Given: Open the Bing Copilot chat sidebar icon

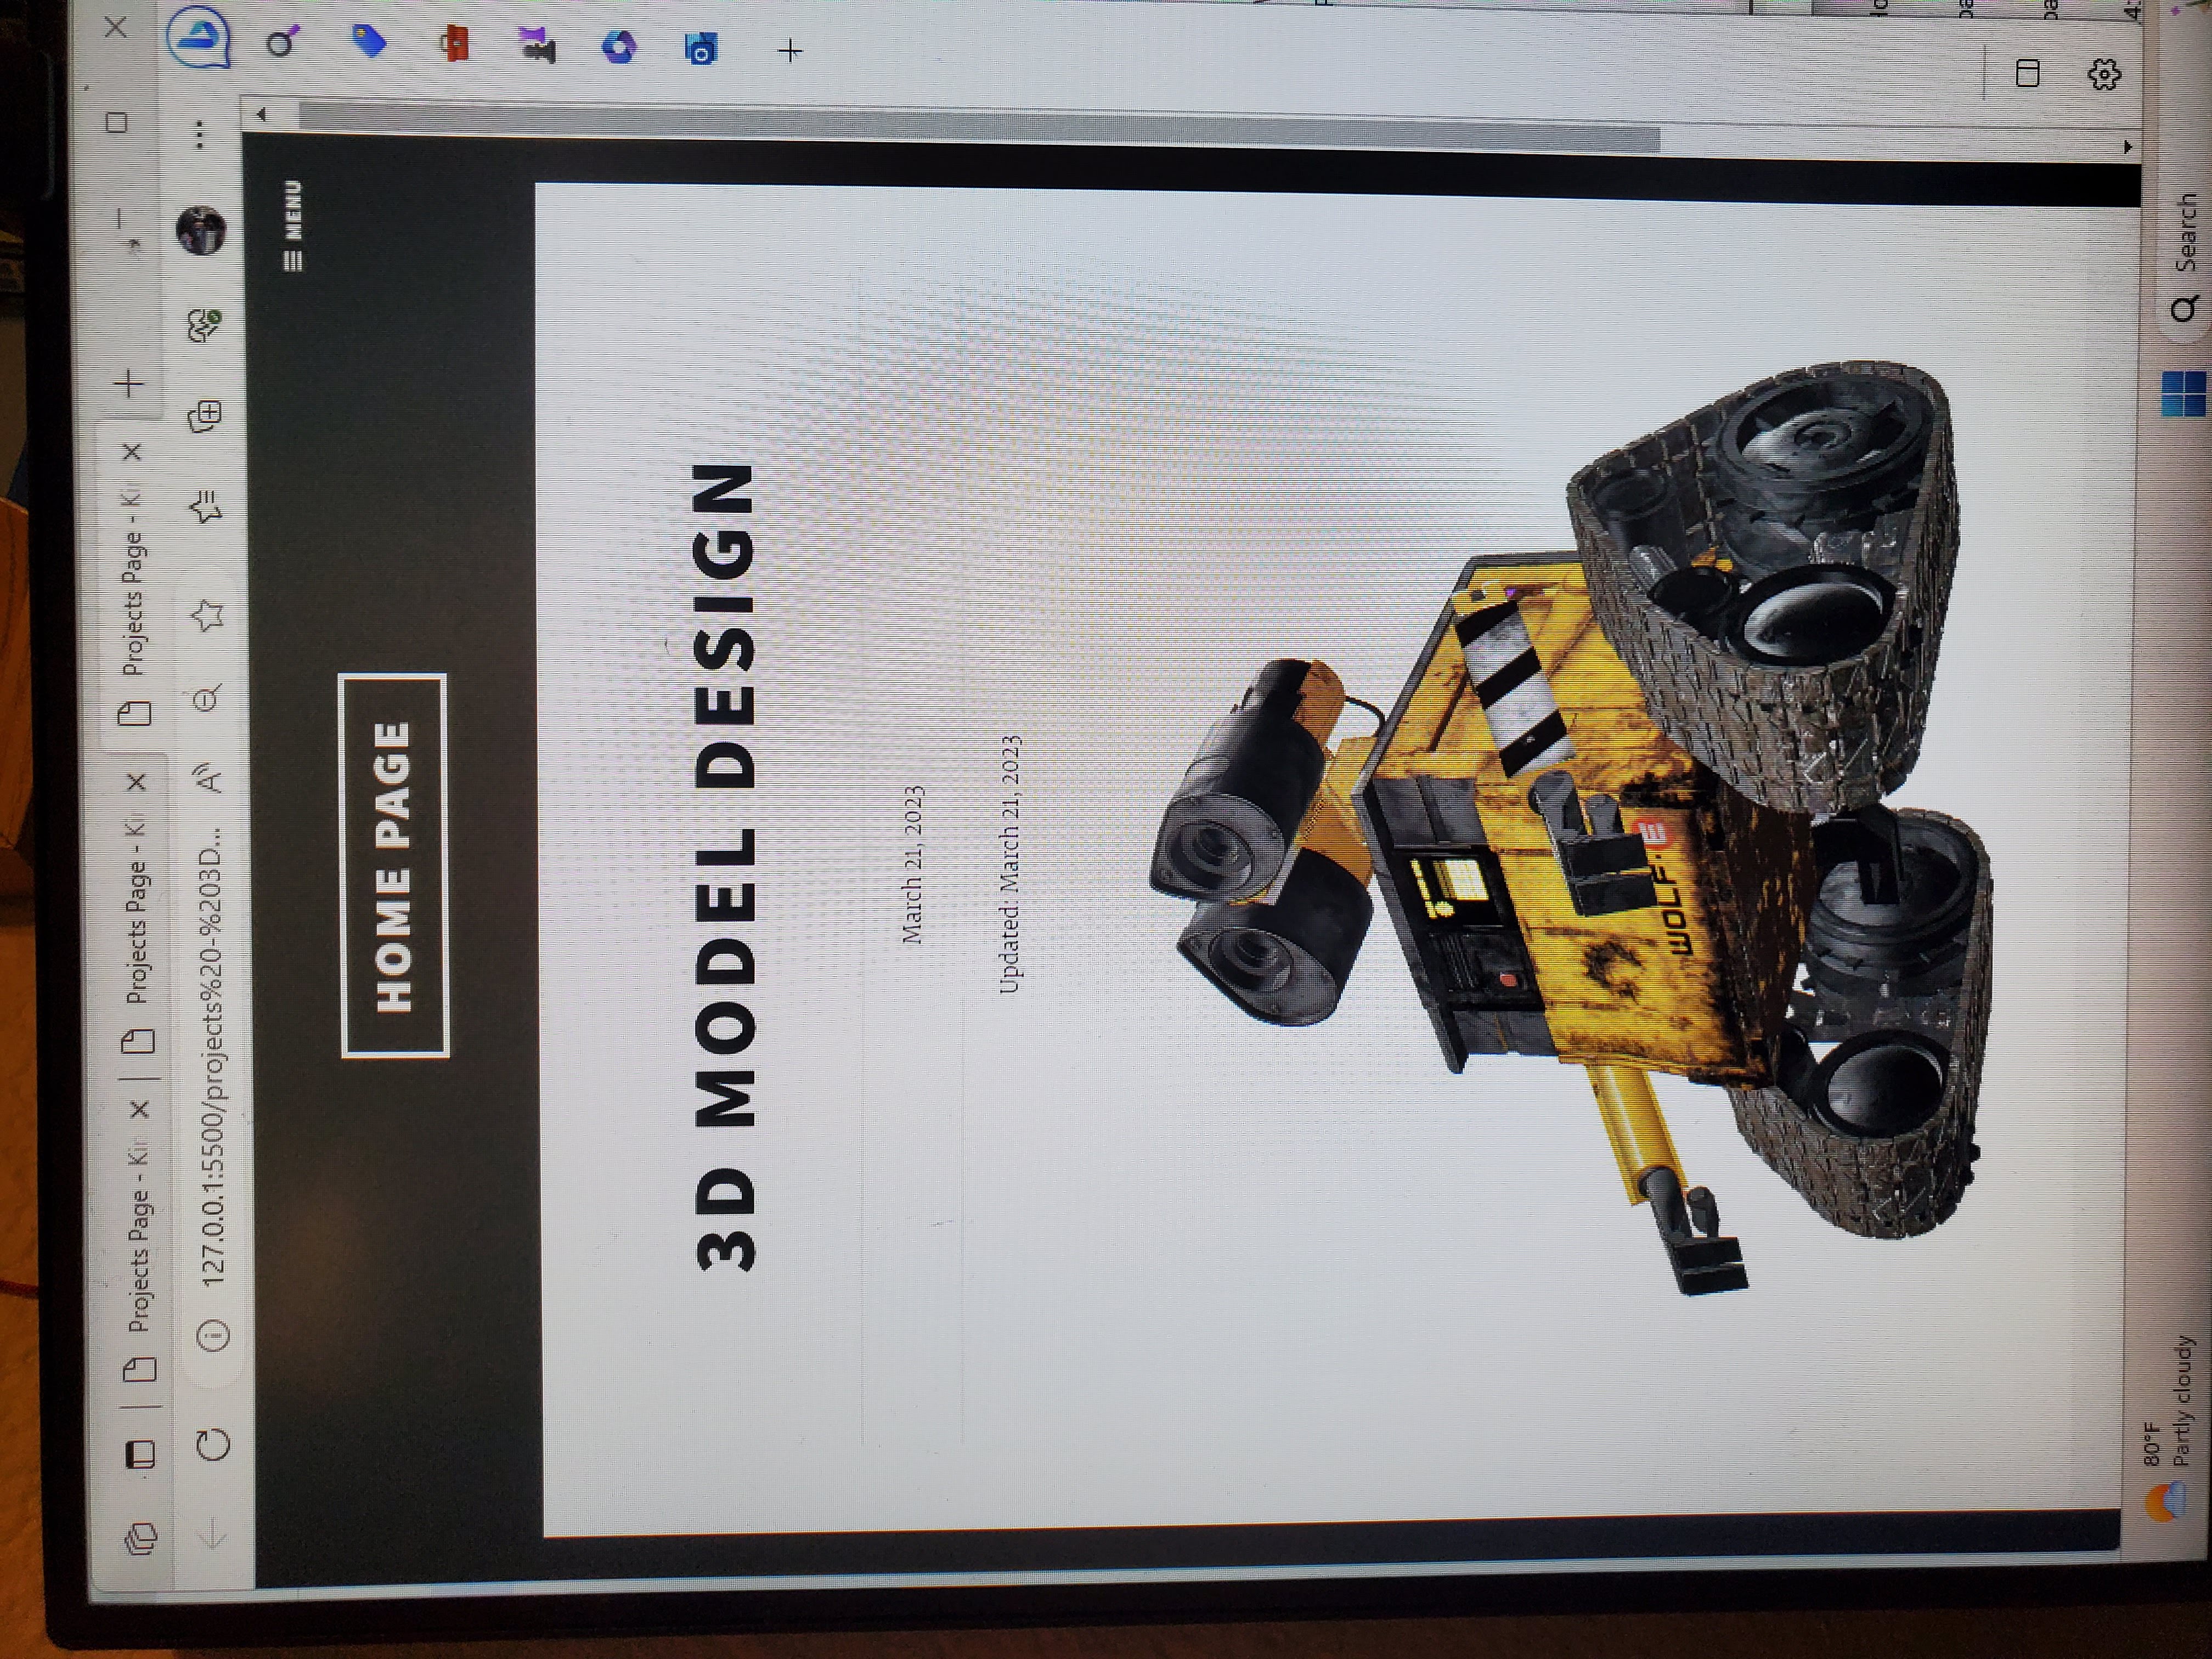Looking at the screenshot, I should [198, 36].
